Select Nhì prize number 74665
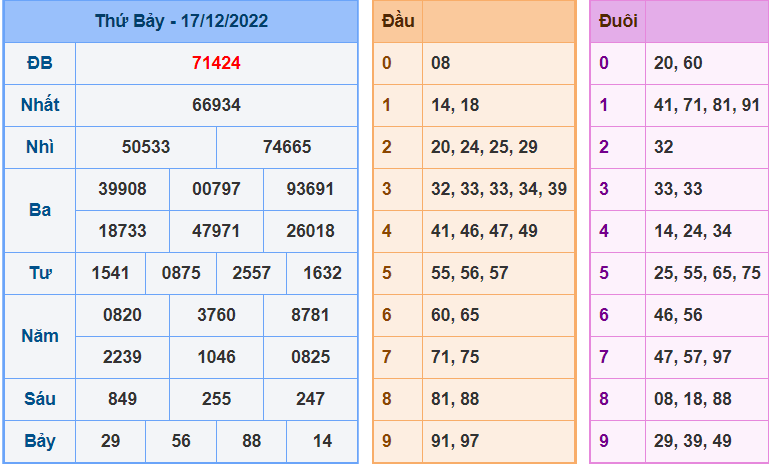The image size is (769, 464). point(287,147)
